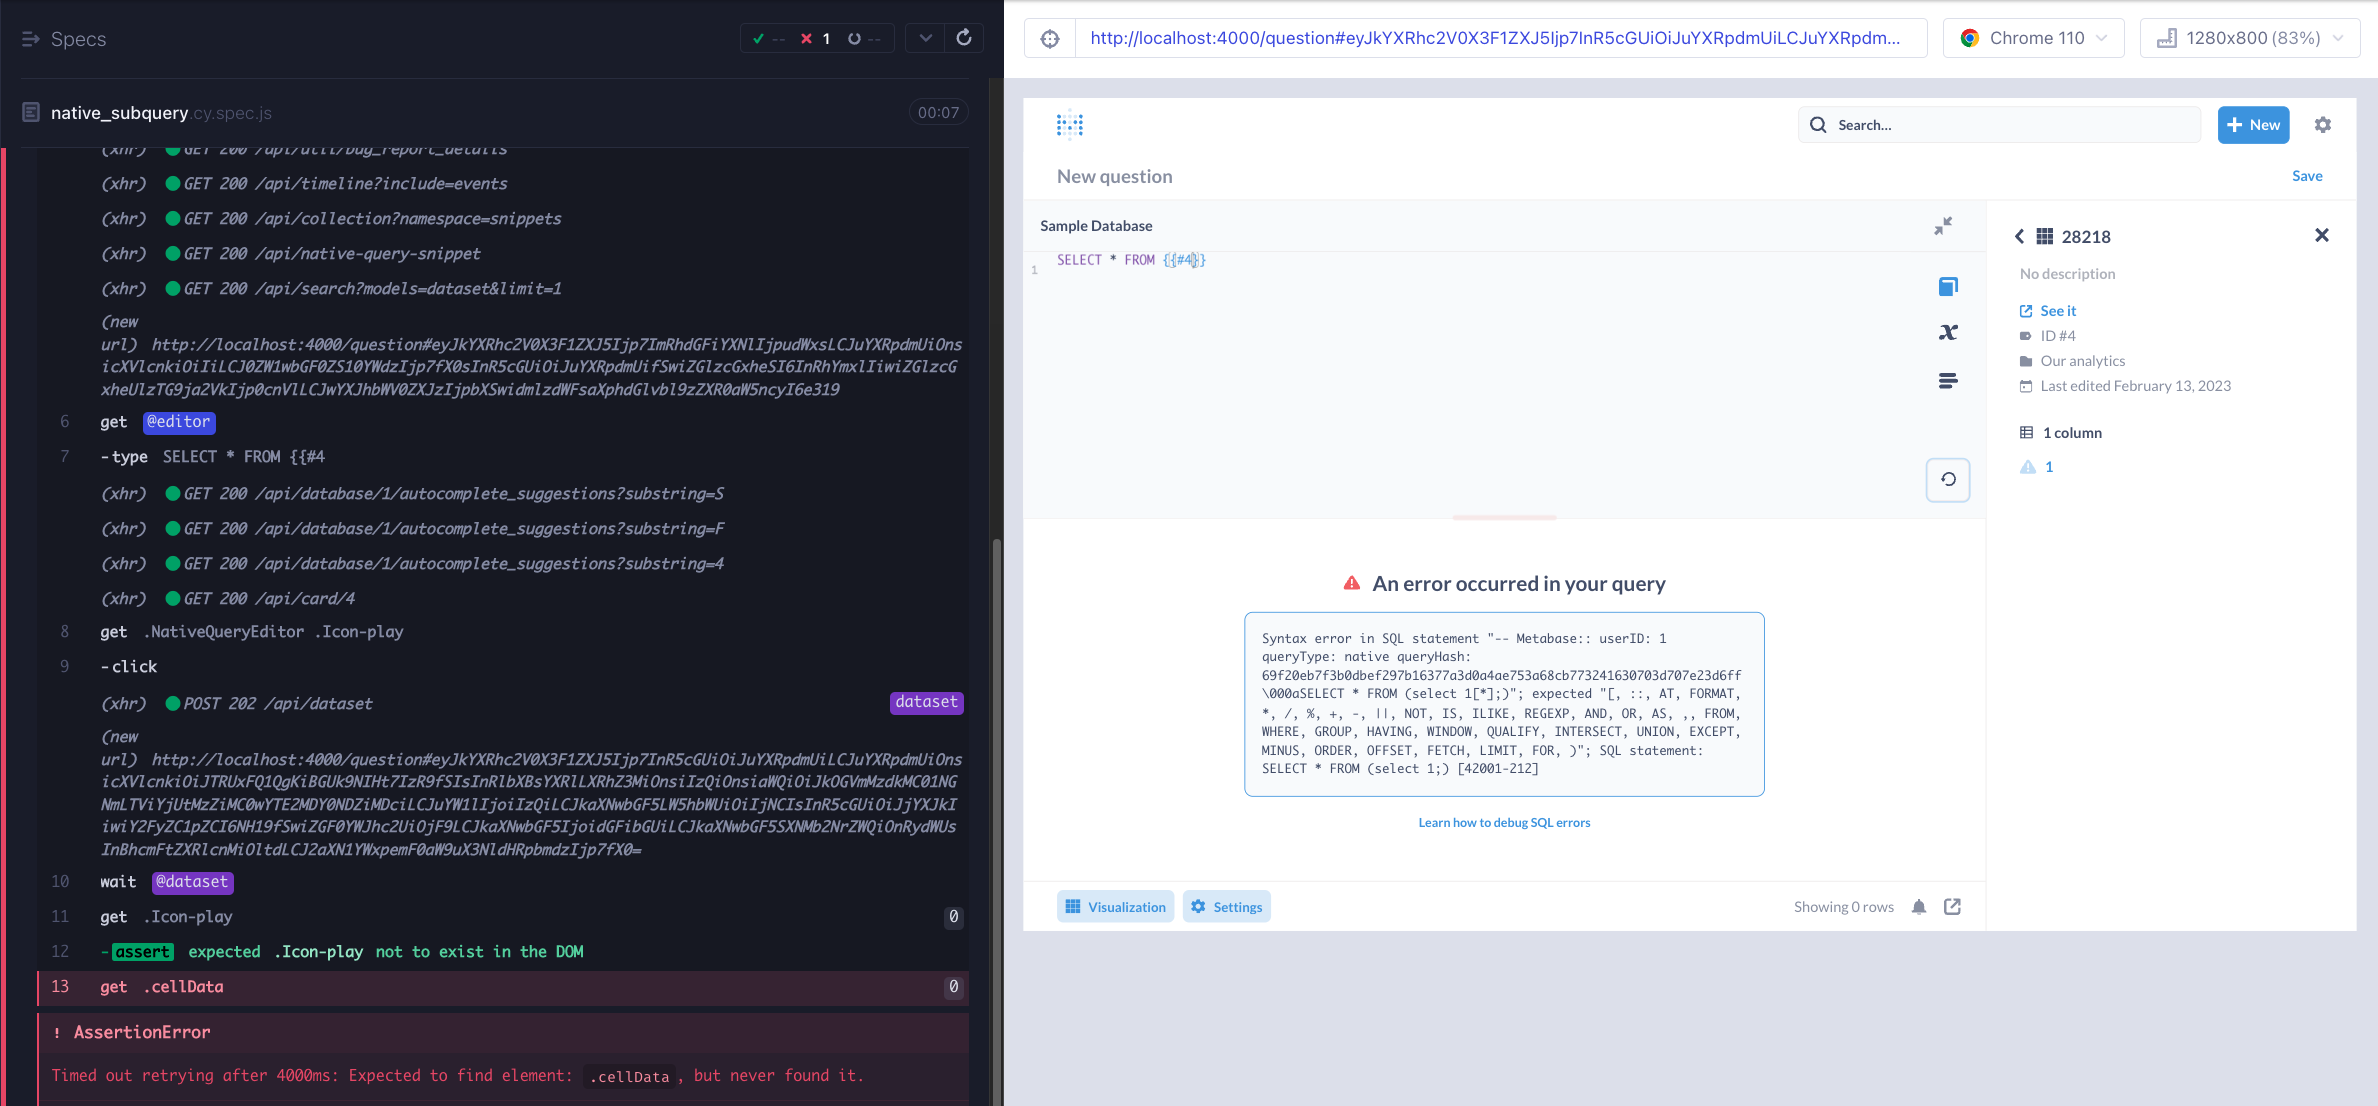Click the Metabase logo icon
The width and height of the screenshot is (2378, 1106).
pyautogui.click(x=1070, y=125)
